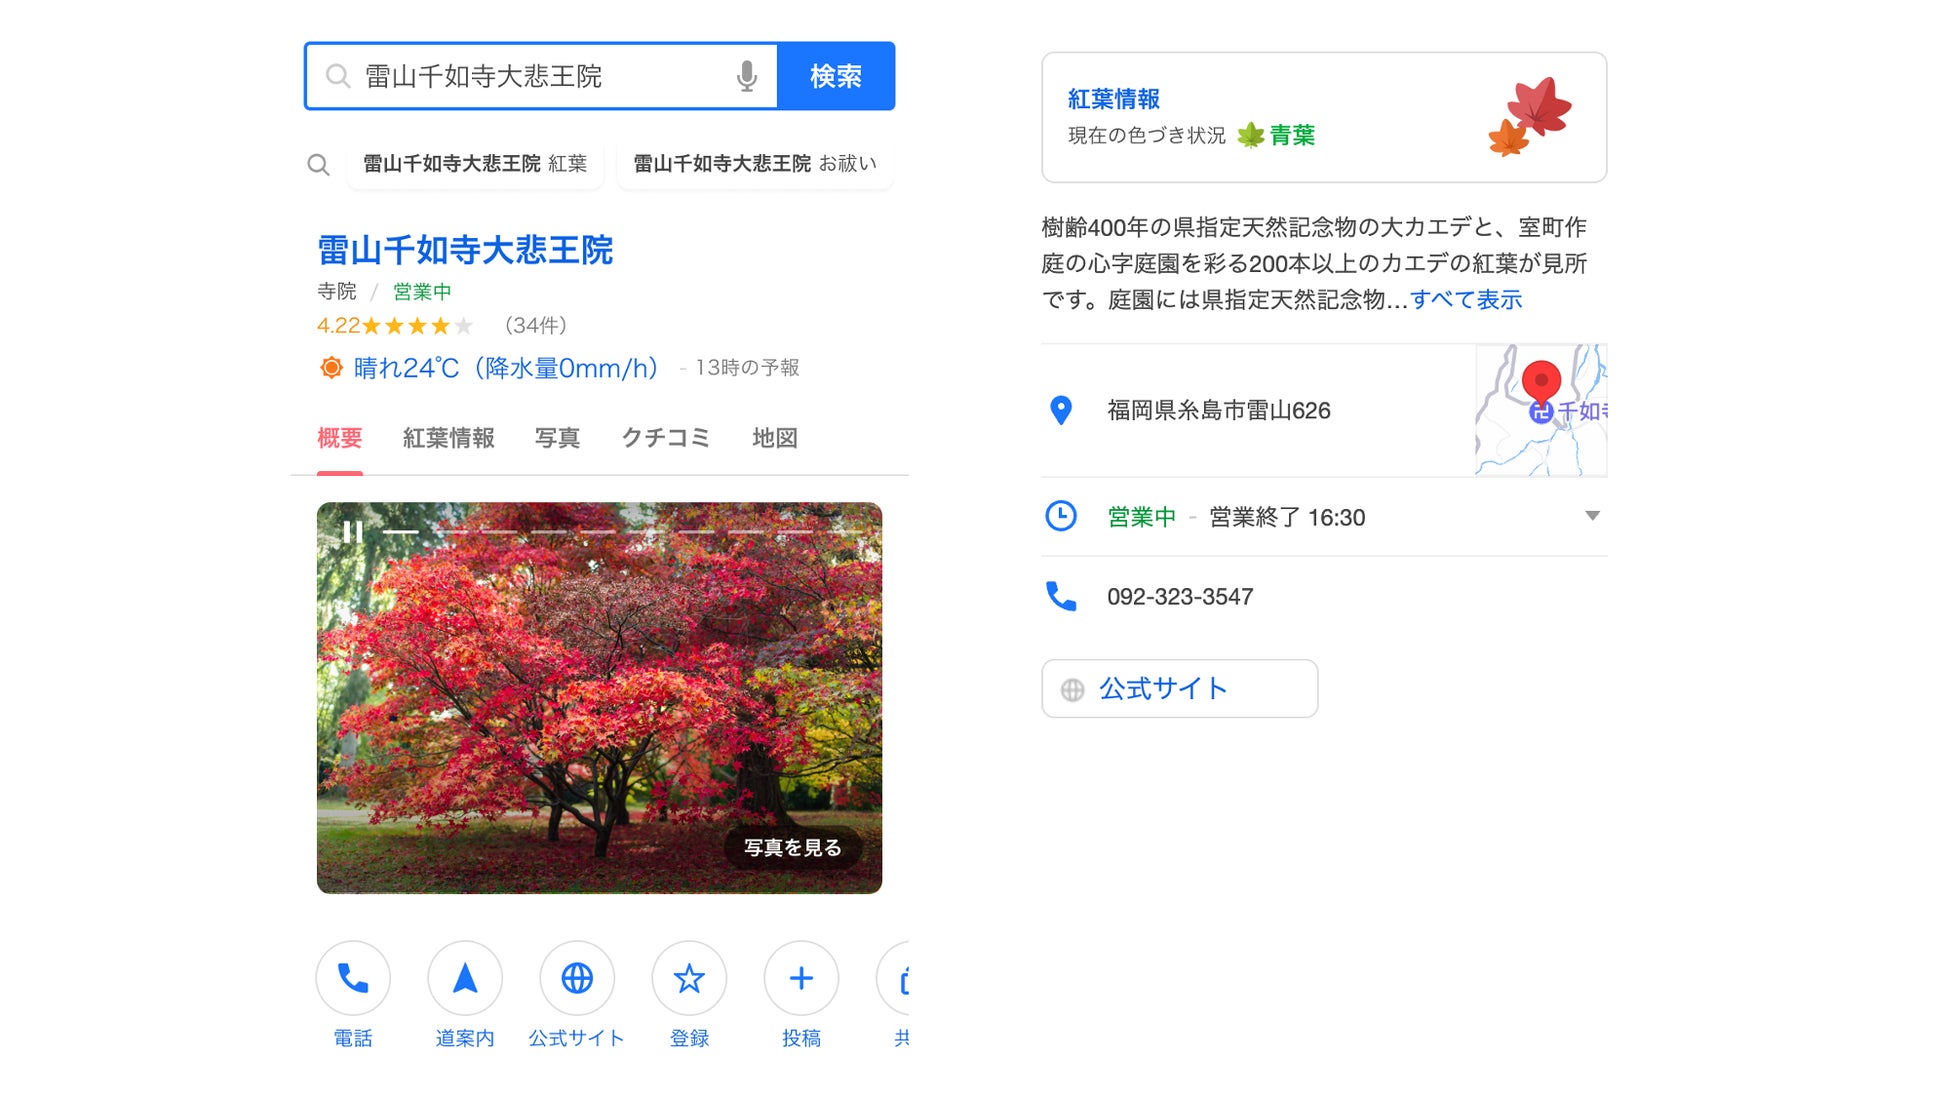Switch to the 写真 tab
This screenshot has height=1097, width=1950.
pos(557,438)
